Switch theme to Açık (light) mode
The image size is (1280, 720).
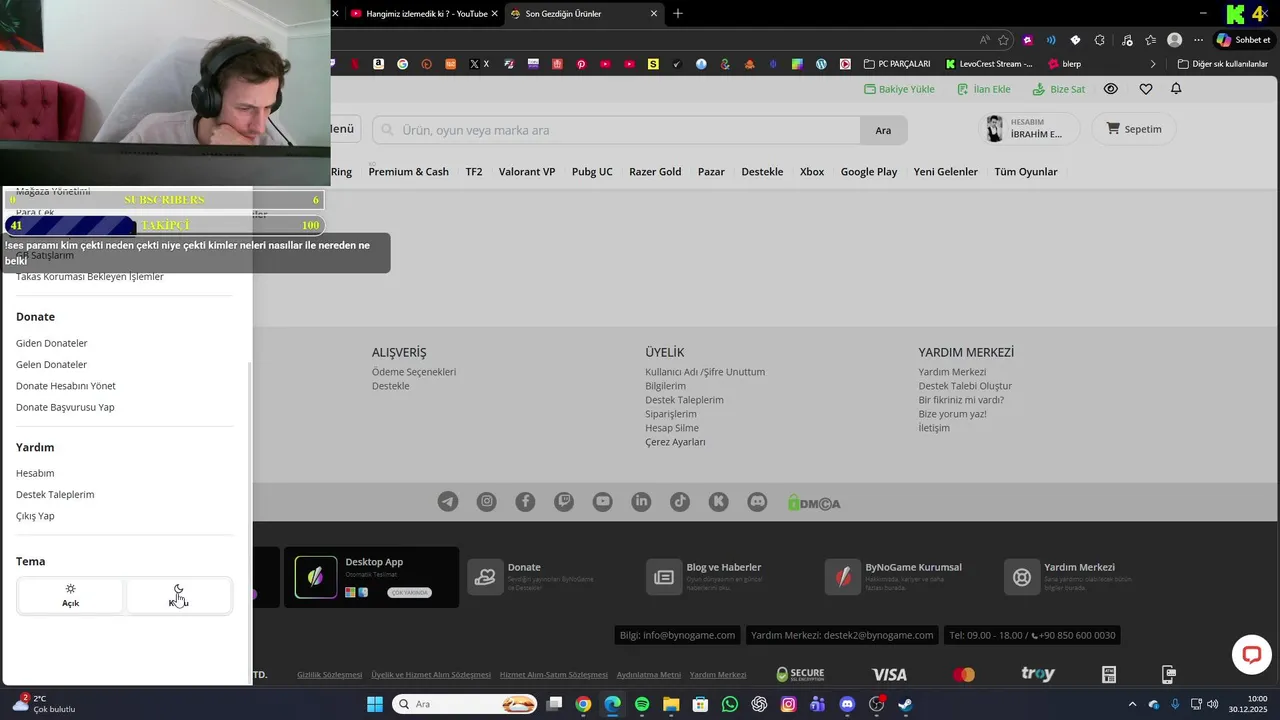[70, 596]
